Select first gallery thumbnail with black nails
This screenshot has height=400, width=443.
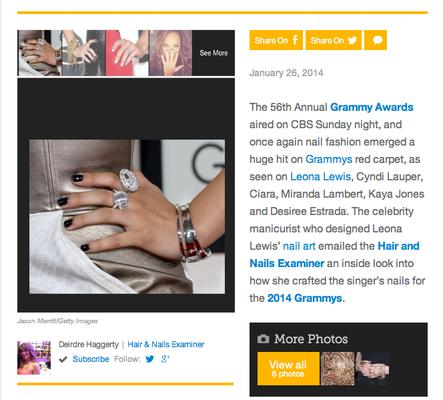click(x=39, y=53)
